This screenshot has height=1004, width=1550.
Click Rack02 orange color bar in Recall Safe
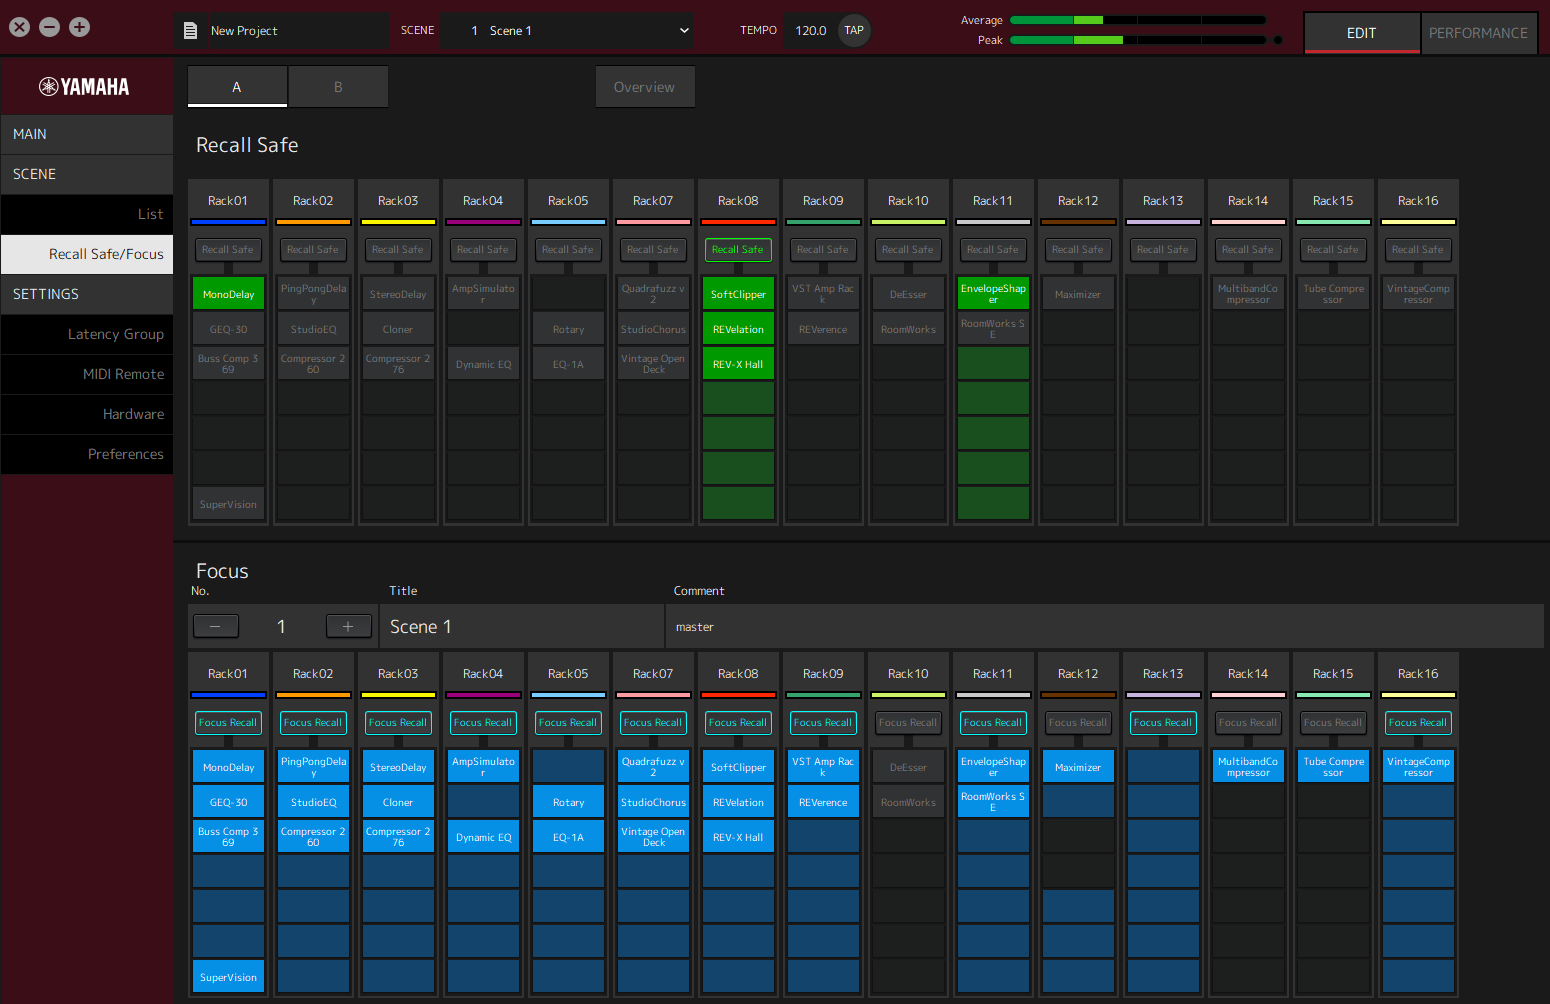pos(313,222)
